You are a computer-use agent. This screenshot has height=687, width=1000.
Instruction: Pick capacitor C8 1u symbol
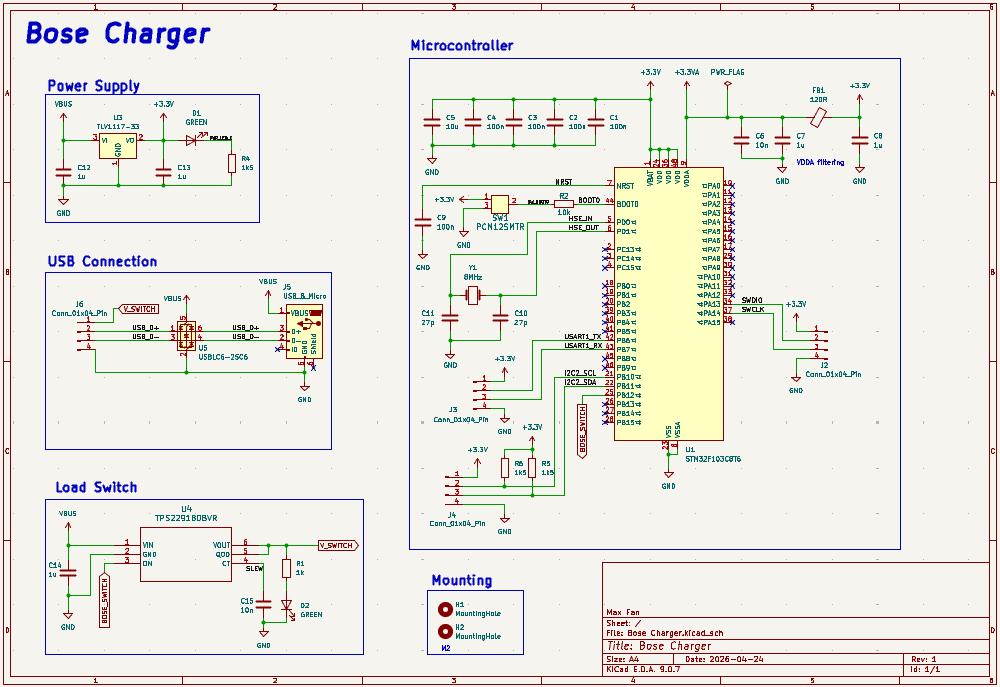pos(860,140)
